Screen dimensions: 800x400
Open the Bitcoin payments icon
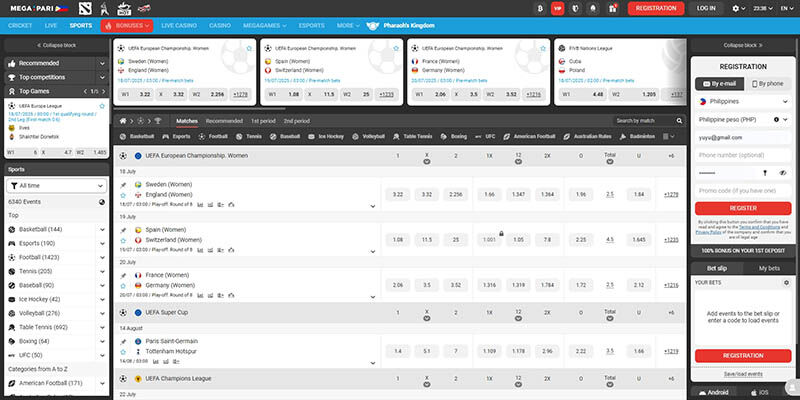point(540,8)
